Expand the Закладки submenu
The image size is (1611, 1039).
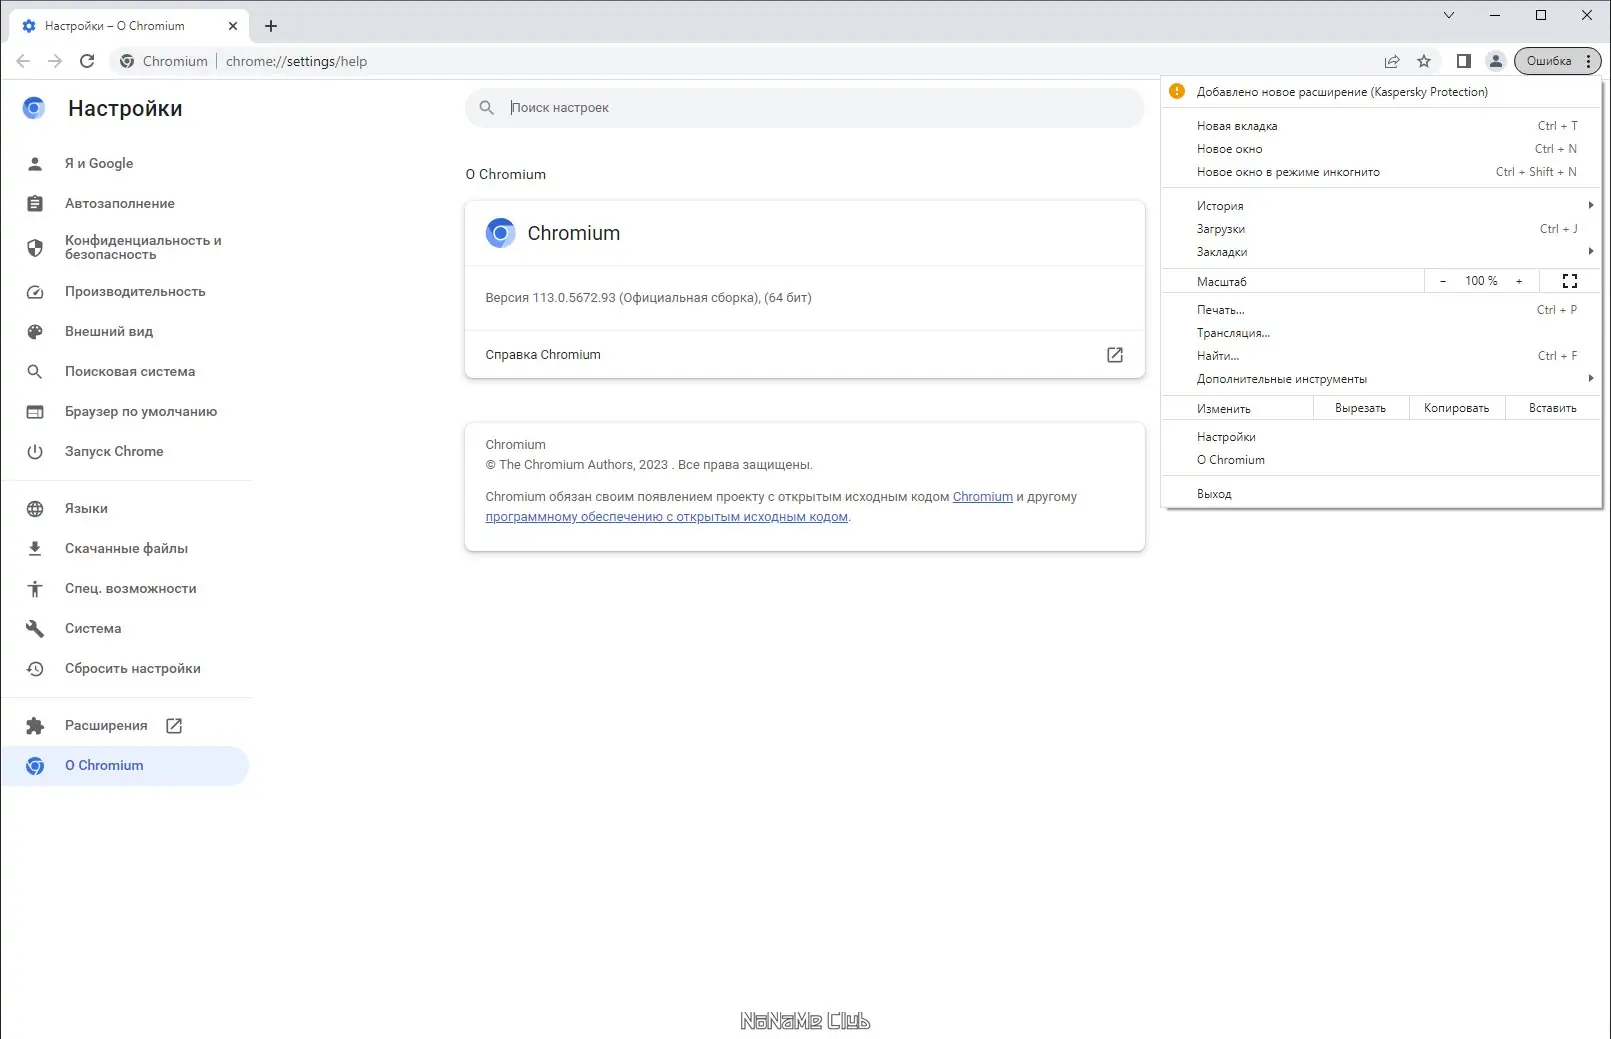[1381, 252]
